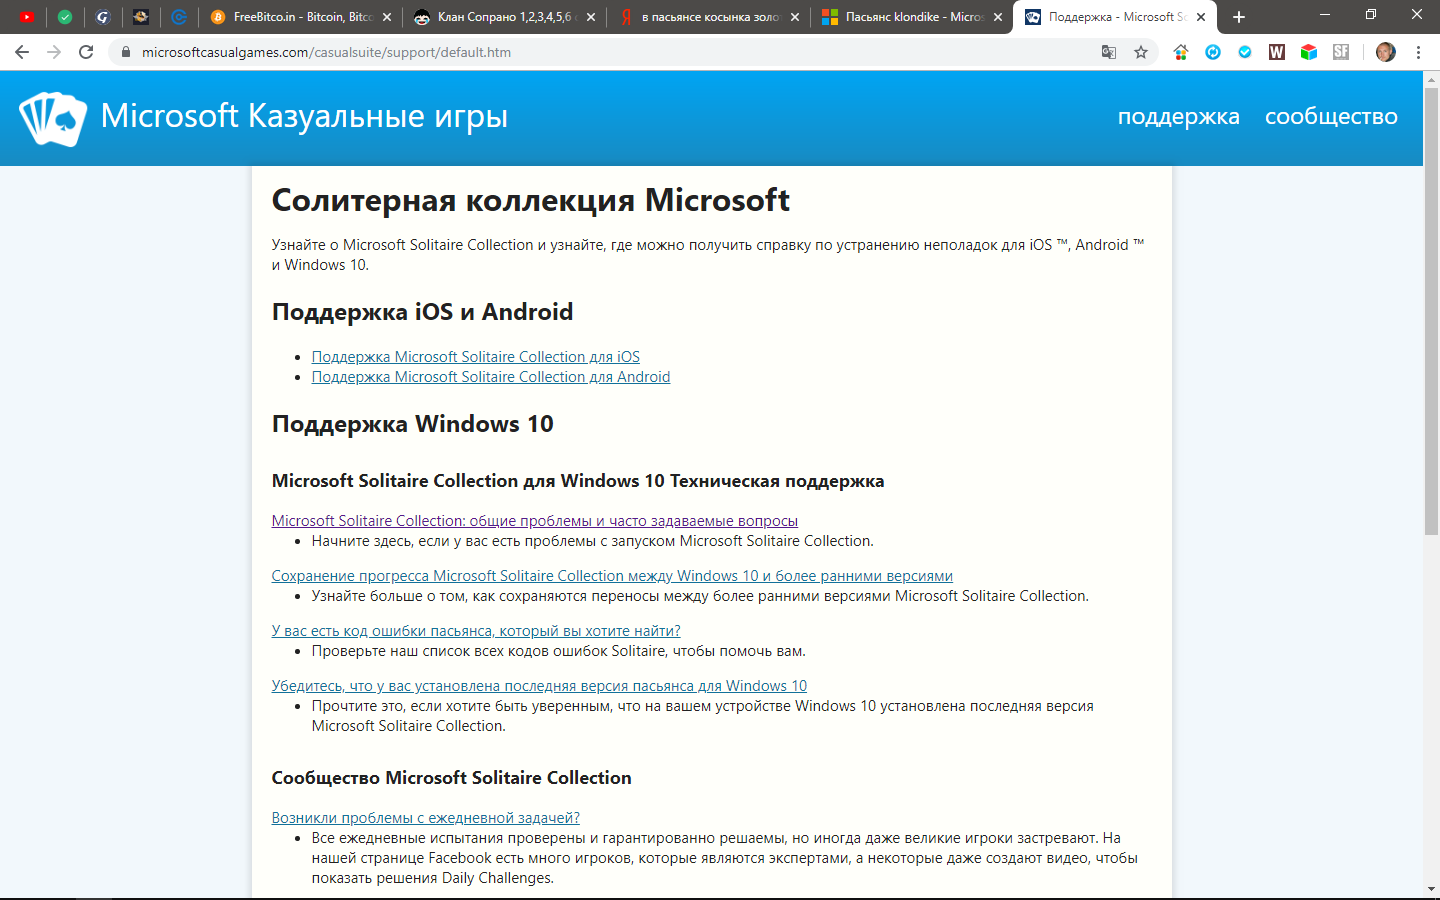Click the Microsoft Casual Games cards logo
This screenshot has width=1440, height=900.
coord(53,119)
